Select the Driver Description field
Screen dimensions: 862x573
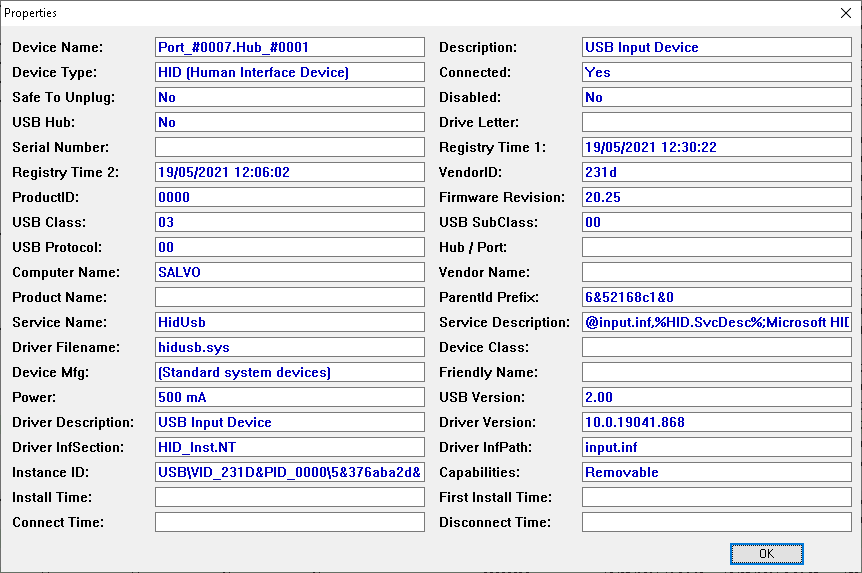pyautogui.click(x=290, y=422)
